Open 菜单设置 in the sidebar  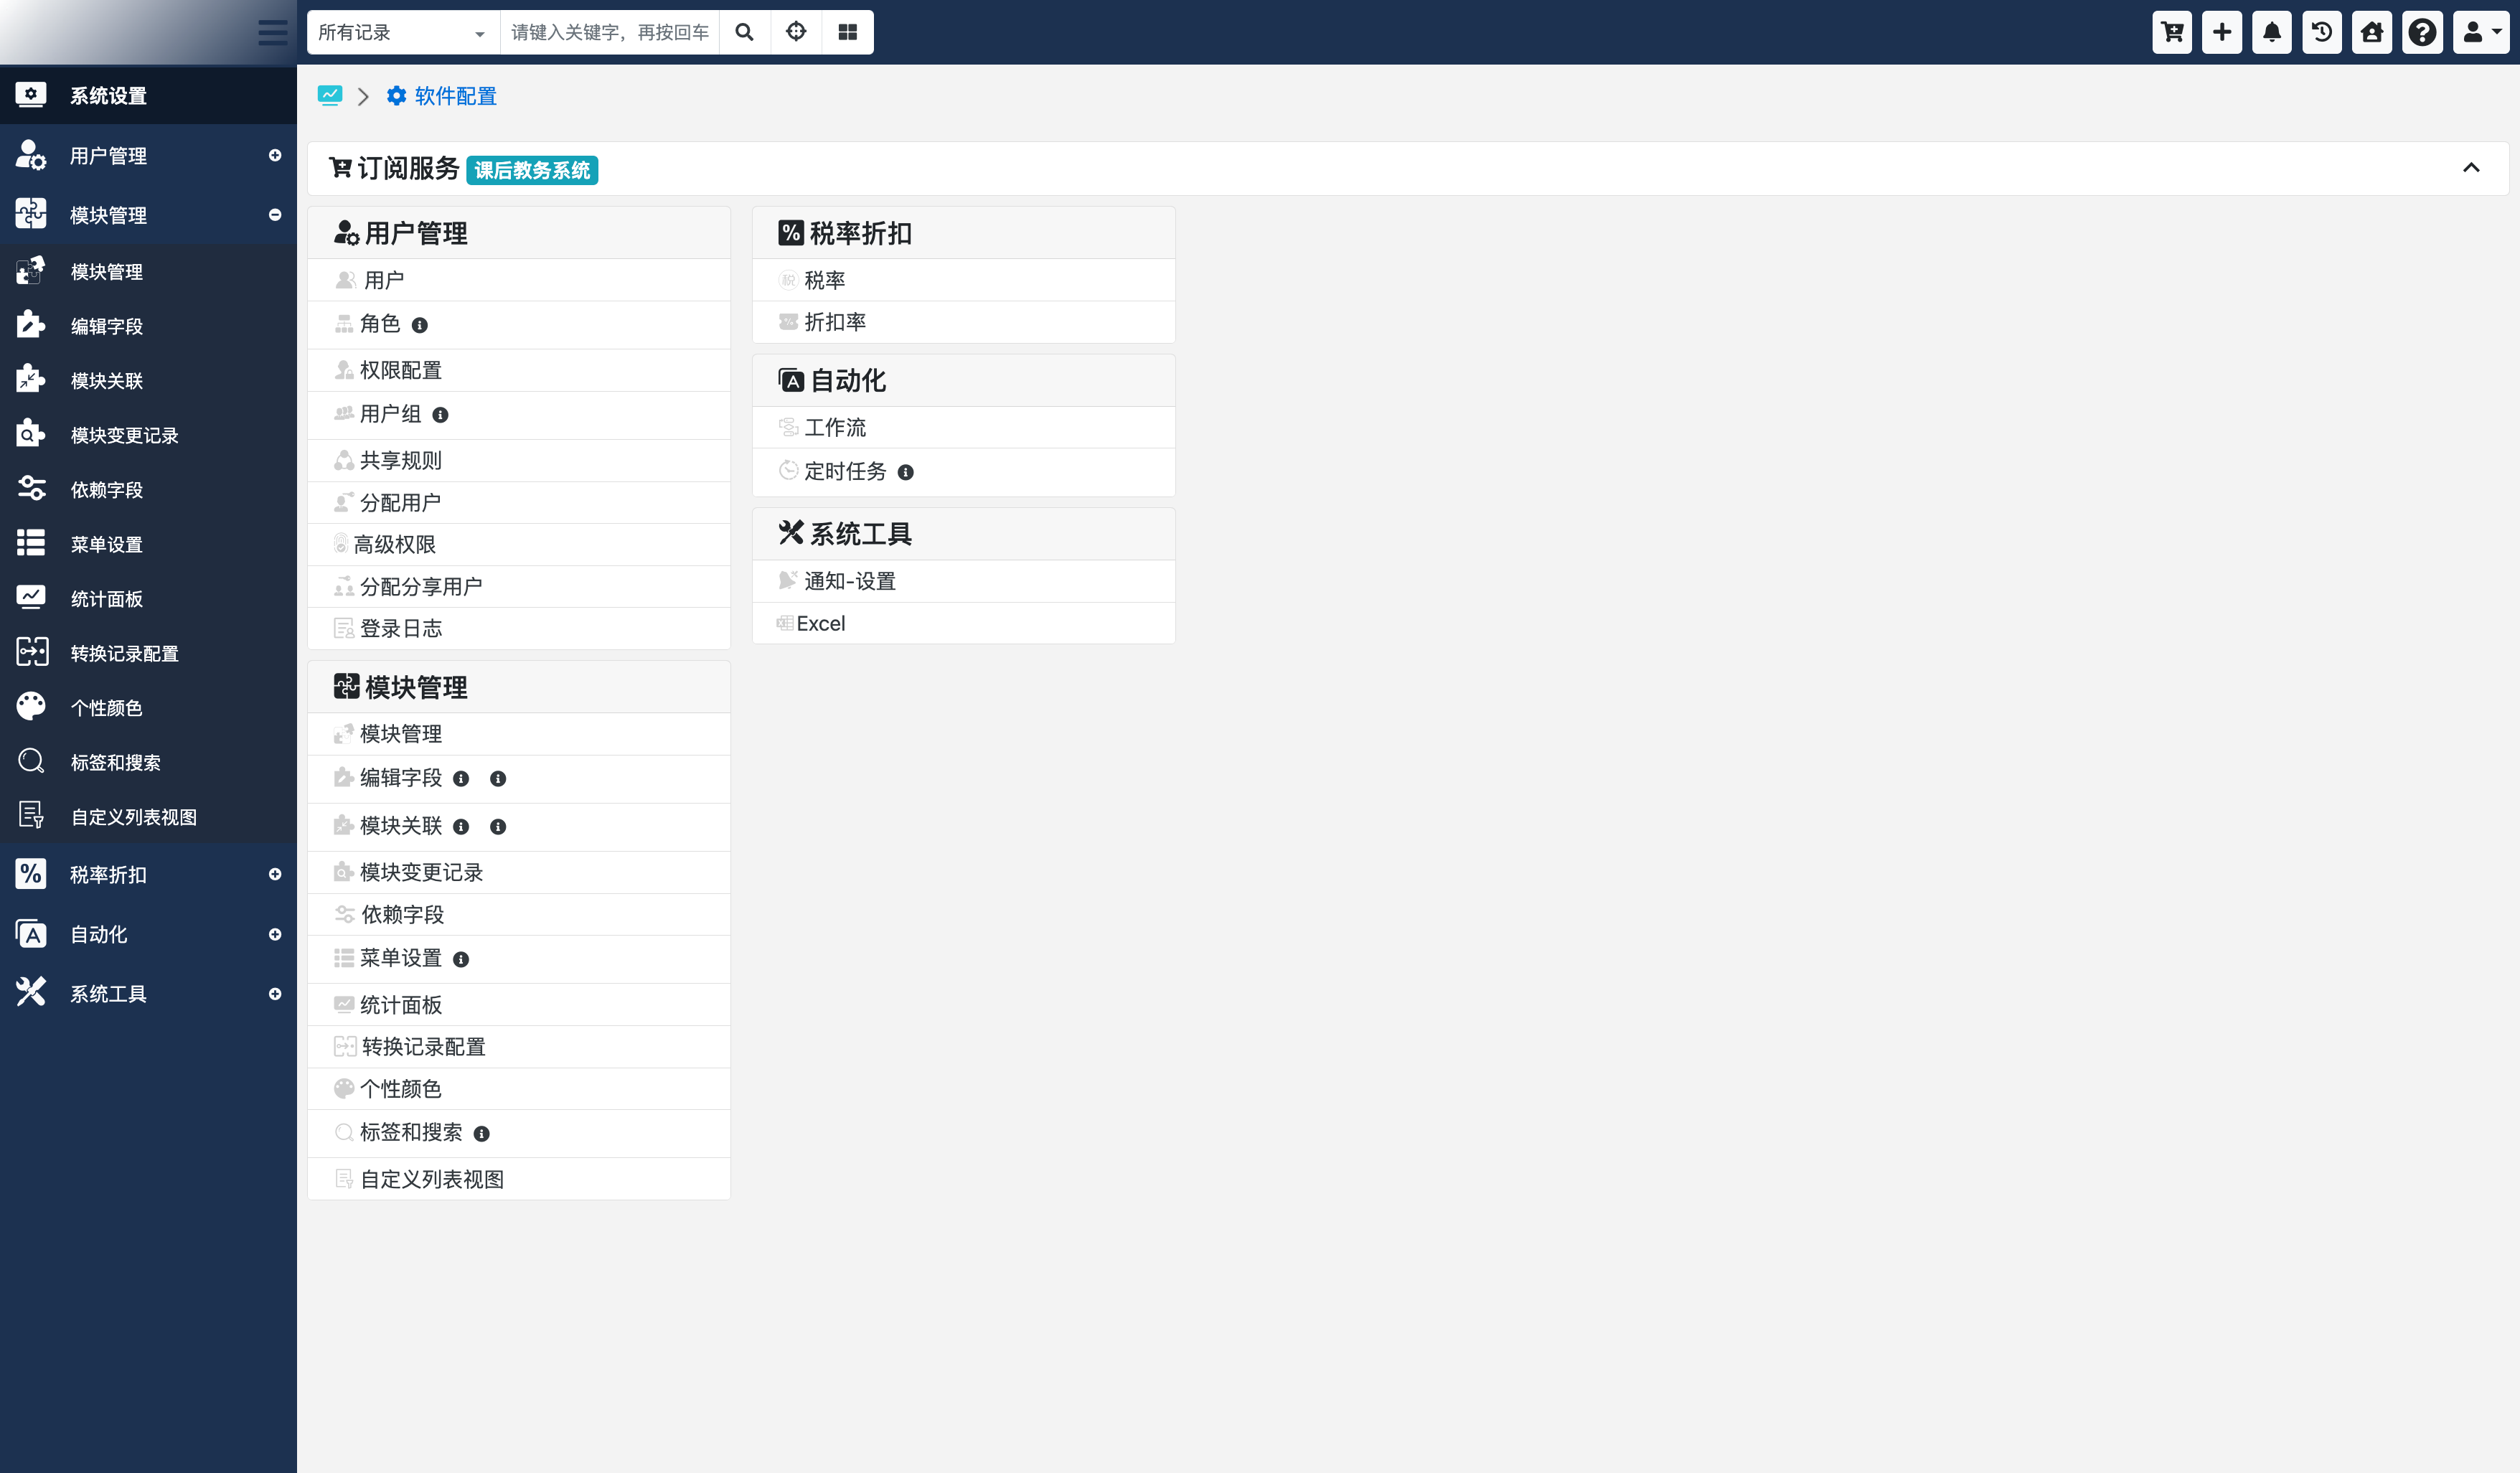[148, 544]
